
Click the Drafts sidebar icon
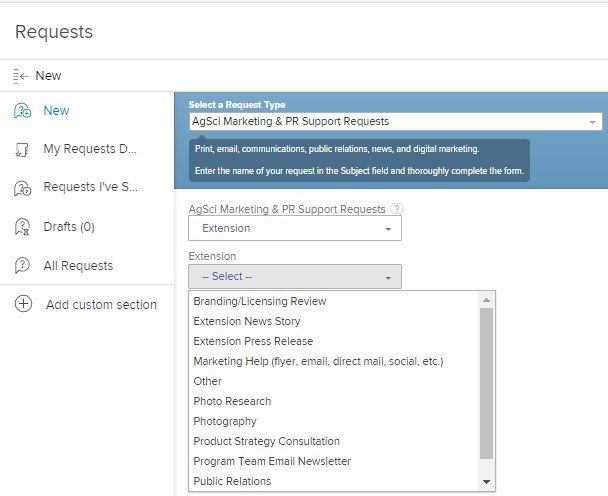coord(22,227)
